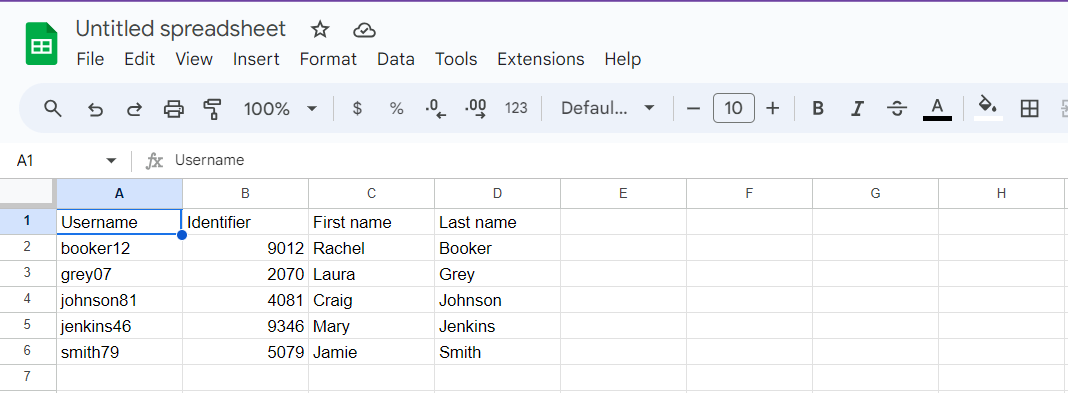The image size is (1068, 393).
Task: Select the Identifier header cell
Action: 245,222
